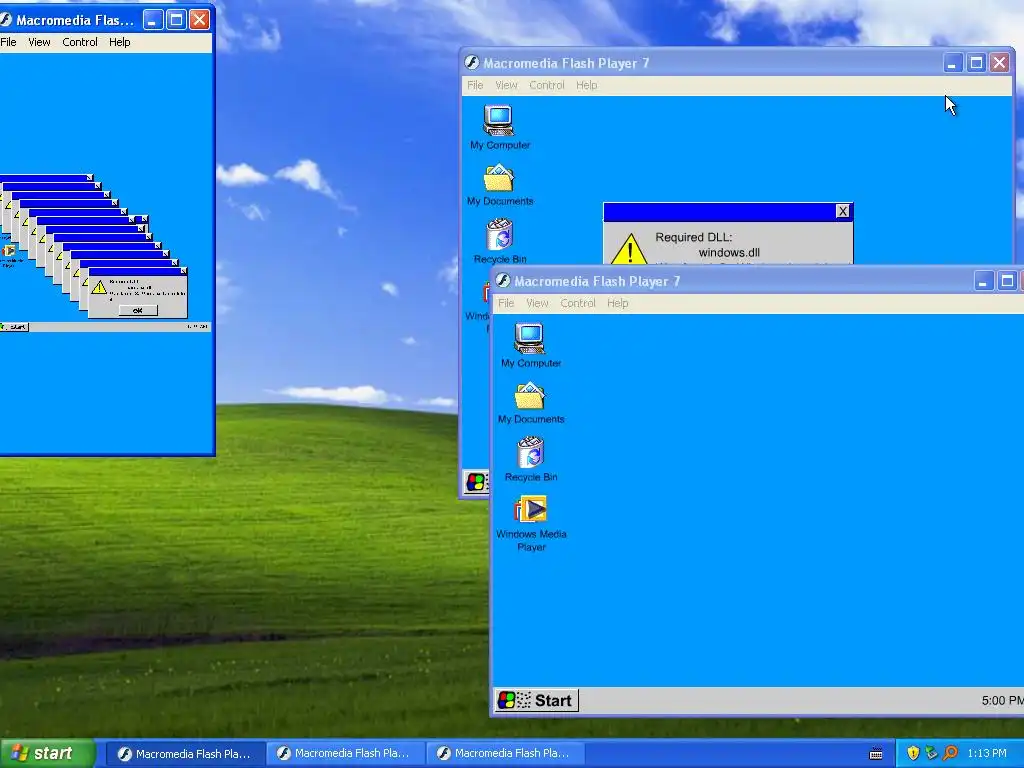
Task: Click the 5:00 PM clock in front Flash window
Action: [x=1002, y=701]
